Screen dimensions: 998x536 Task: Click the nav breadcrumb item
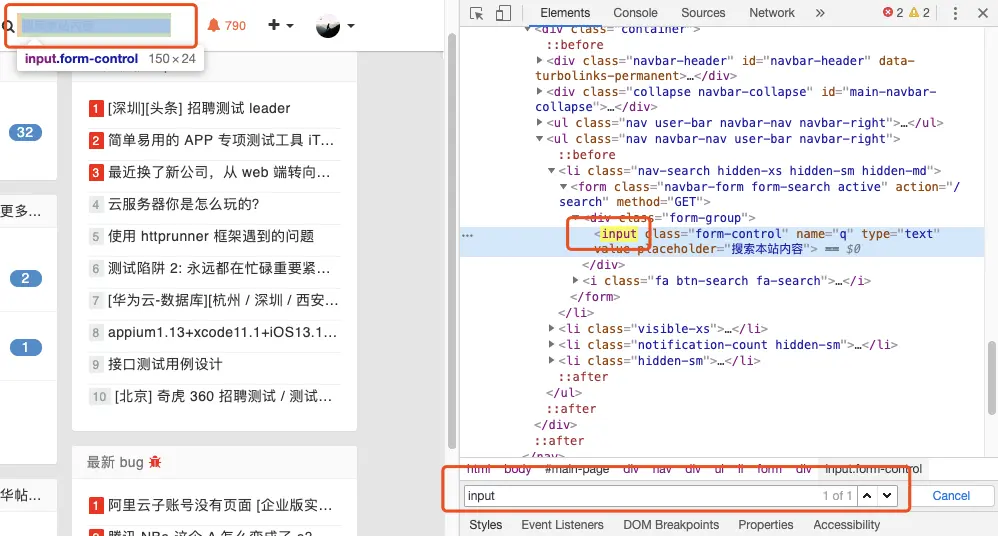[662, 469]
